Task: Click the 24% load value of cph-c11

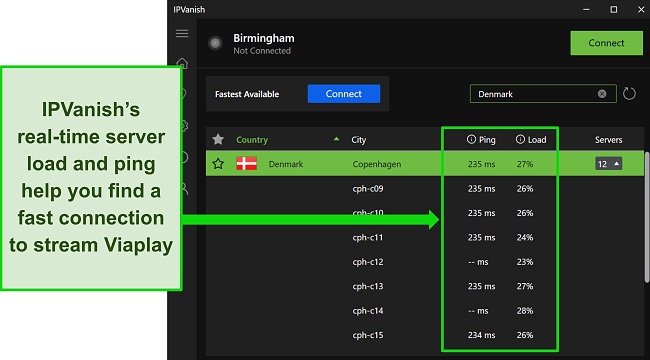Action: tap(525, 238)
